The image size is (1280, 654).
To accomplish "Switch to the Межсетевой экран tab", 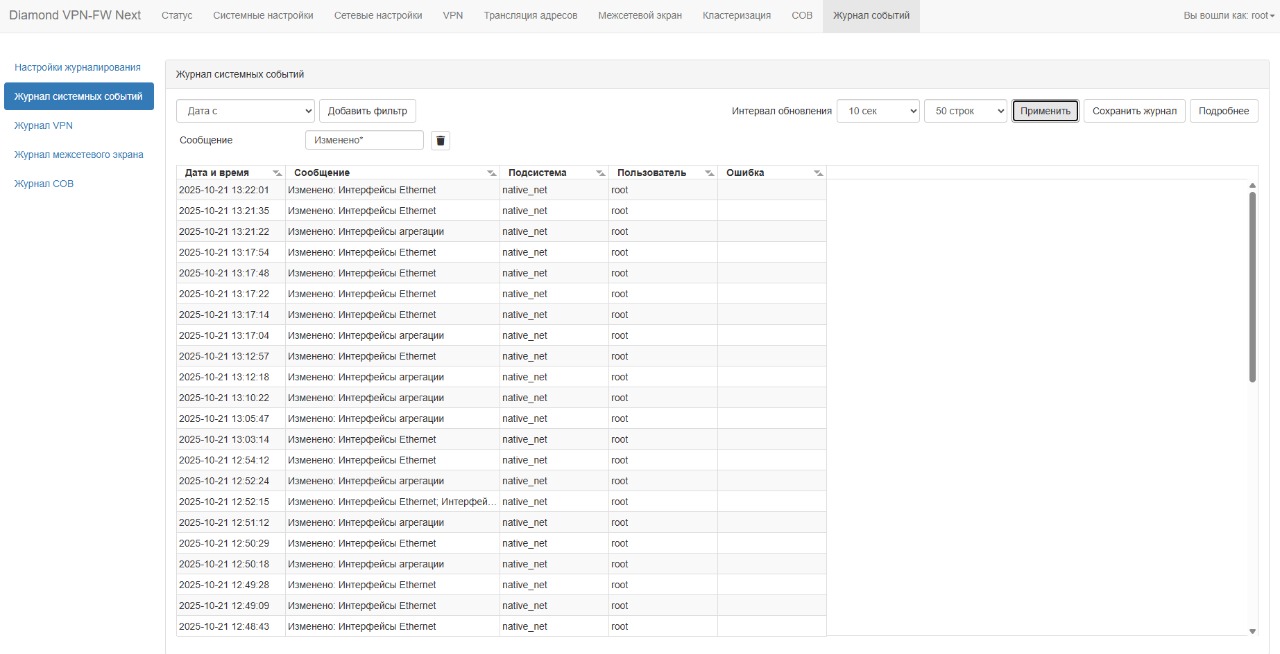I will click(x=639, y=16).
